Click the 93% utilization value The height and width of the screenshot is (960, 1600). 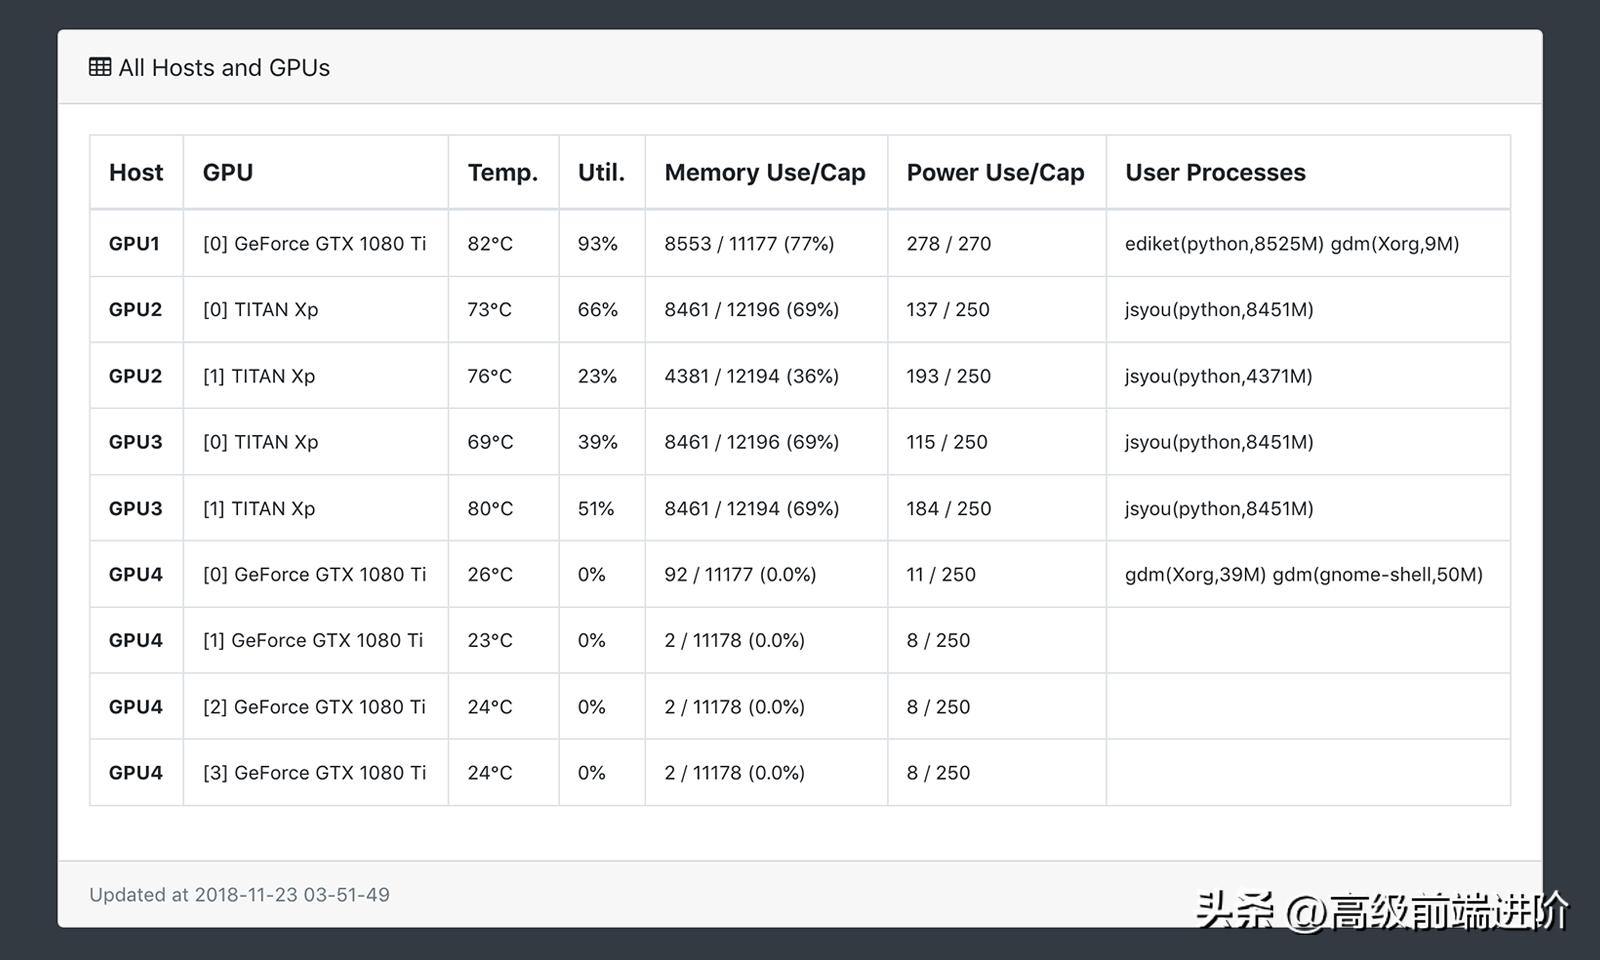(x=597, y=244)
